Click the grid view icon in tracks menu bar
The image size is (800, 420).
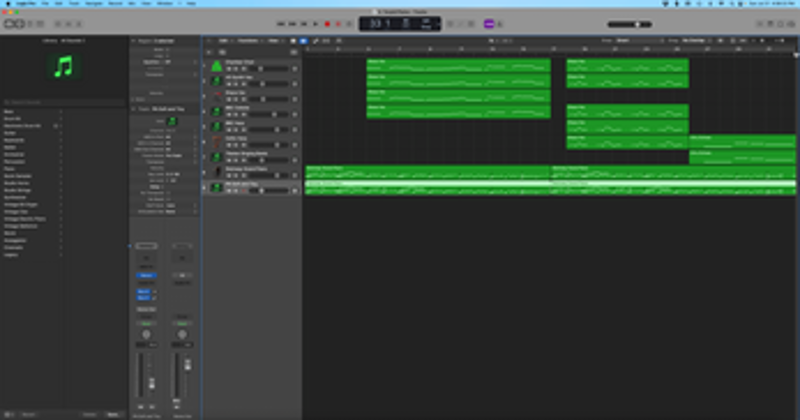(x=293, y=41)
